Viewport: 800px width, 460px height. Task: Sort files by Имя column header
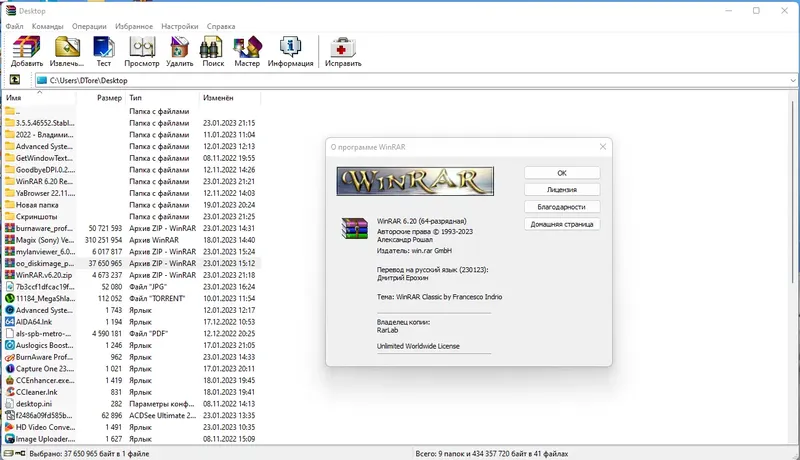pos(40,97)
